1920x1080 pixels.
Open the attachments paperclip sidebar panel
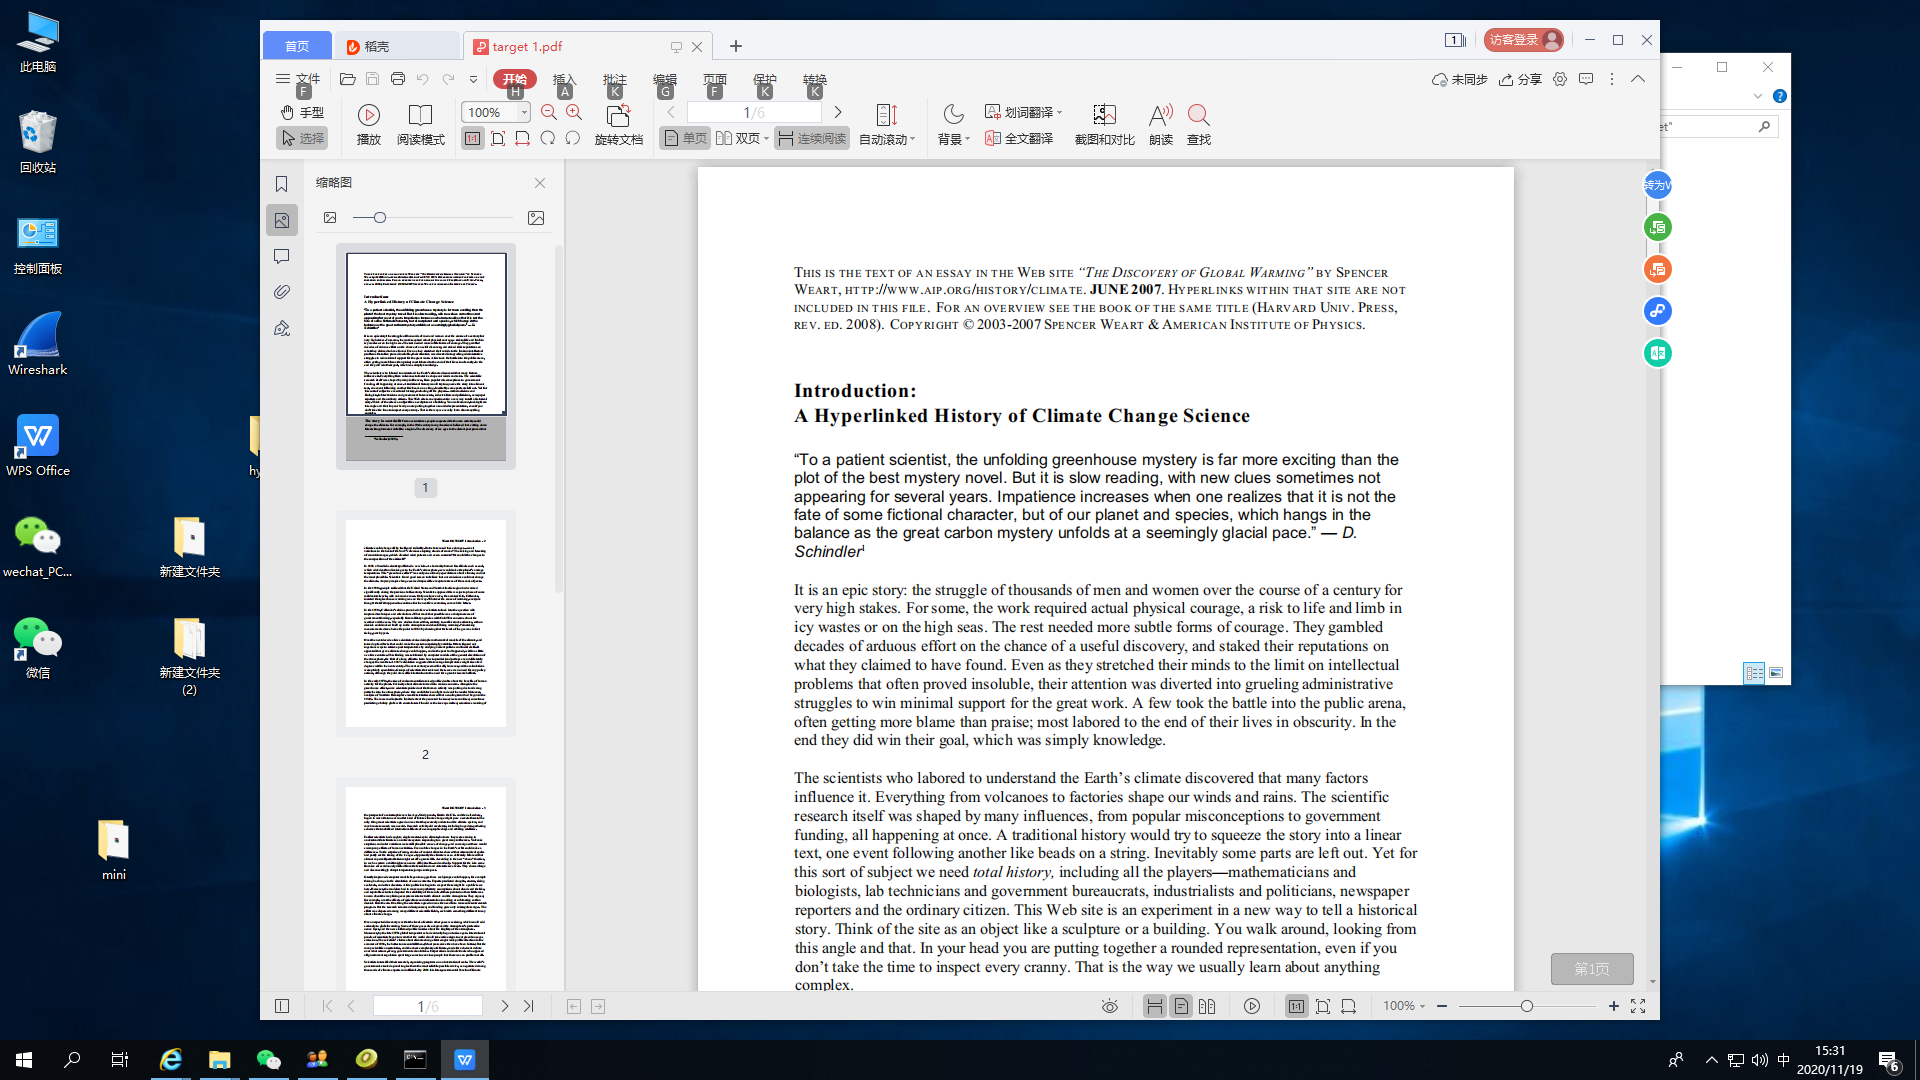pos(282,292)
